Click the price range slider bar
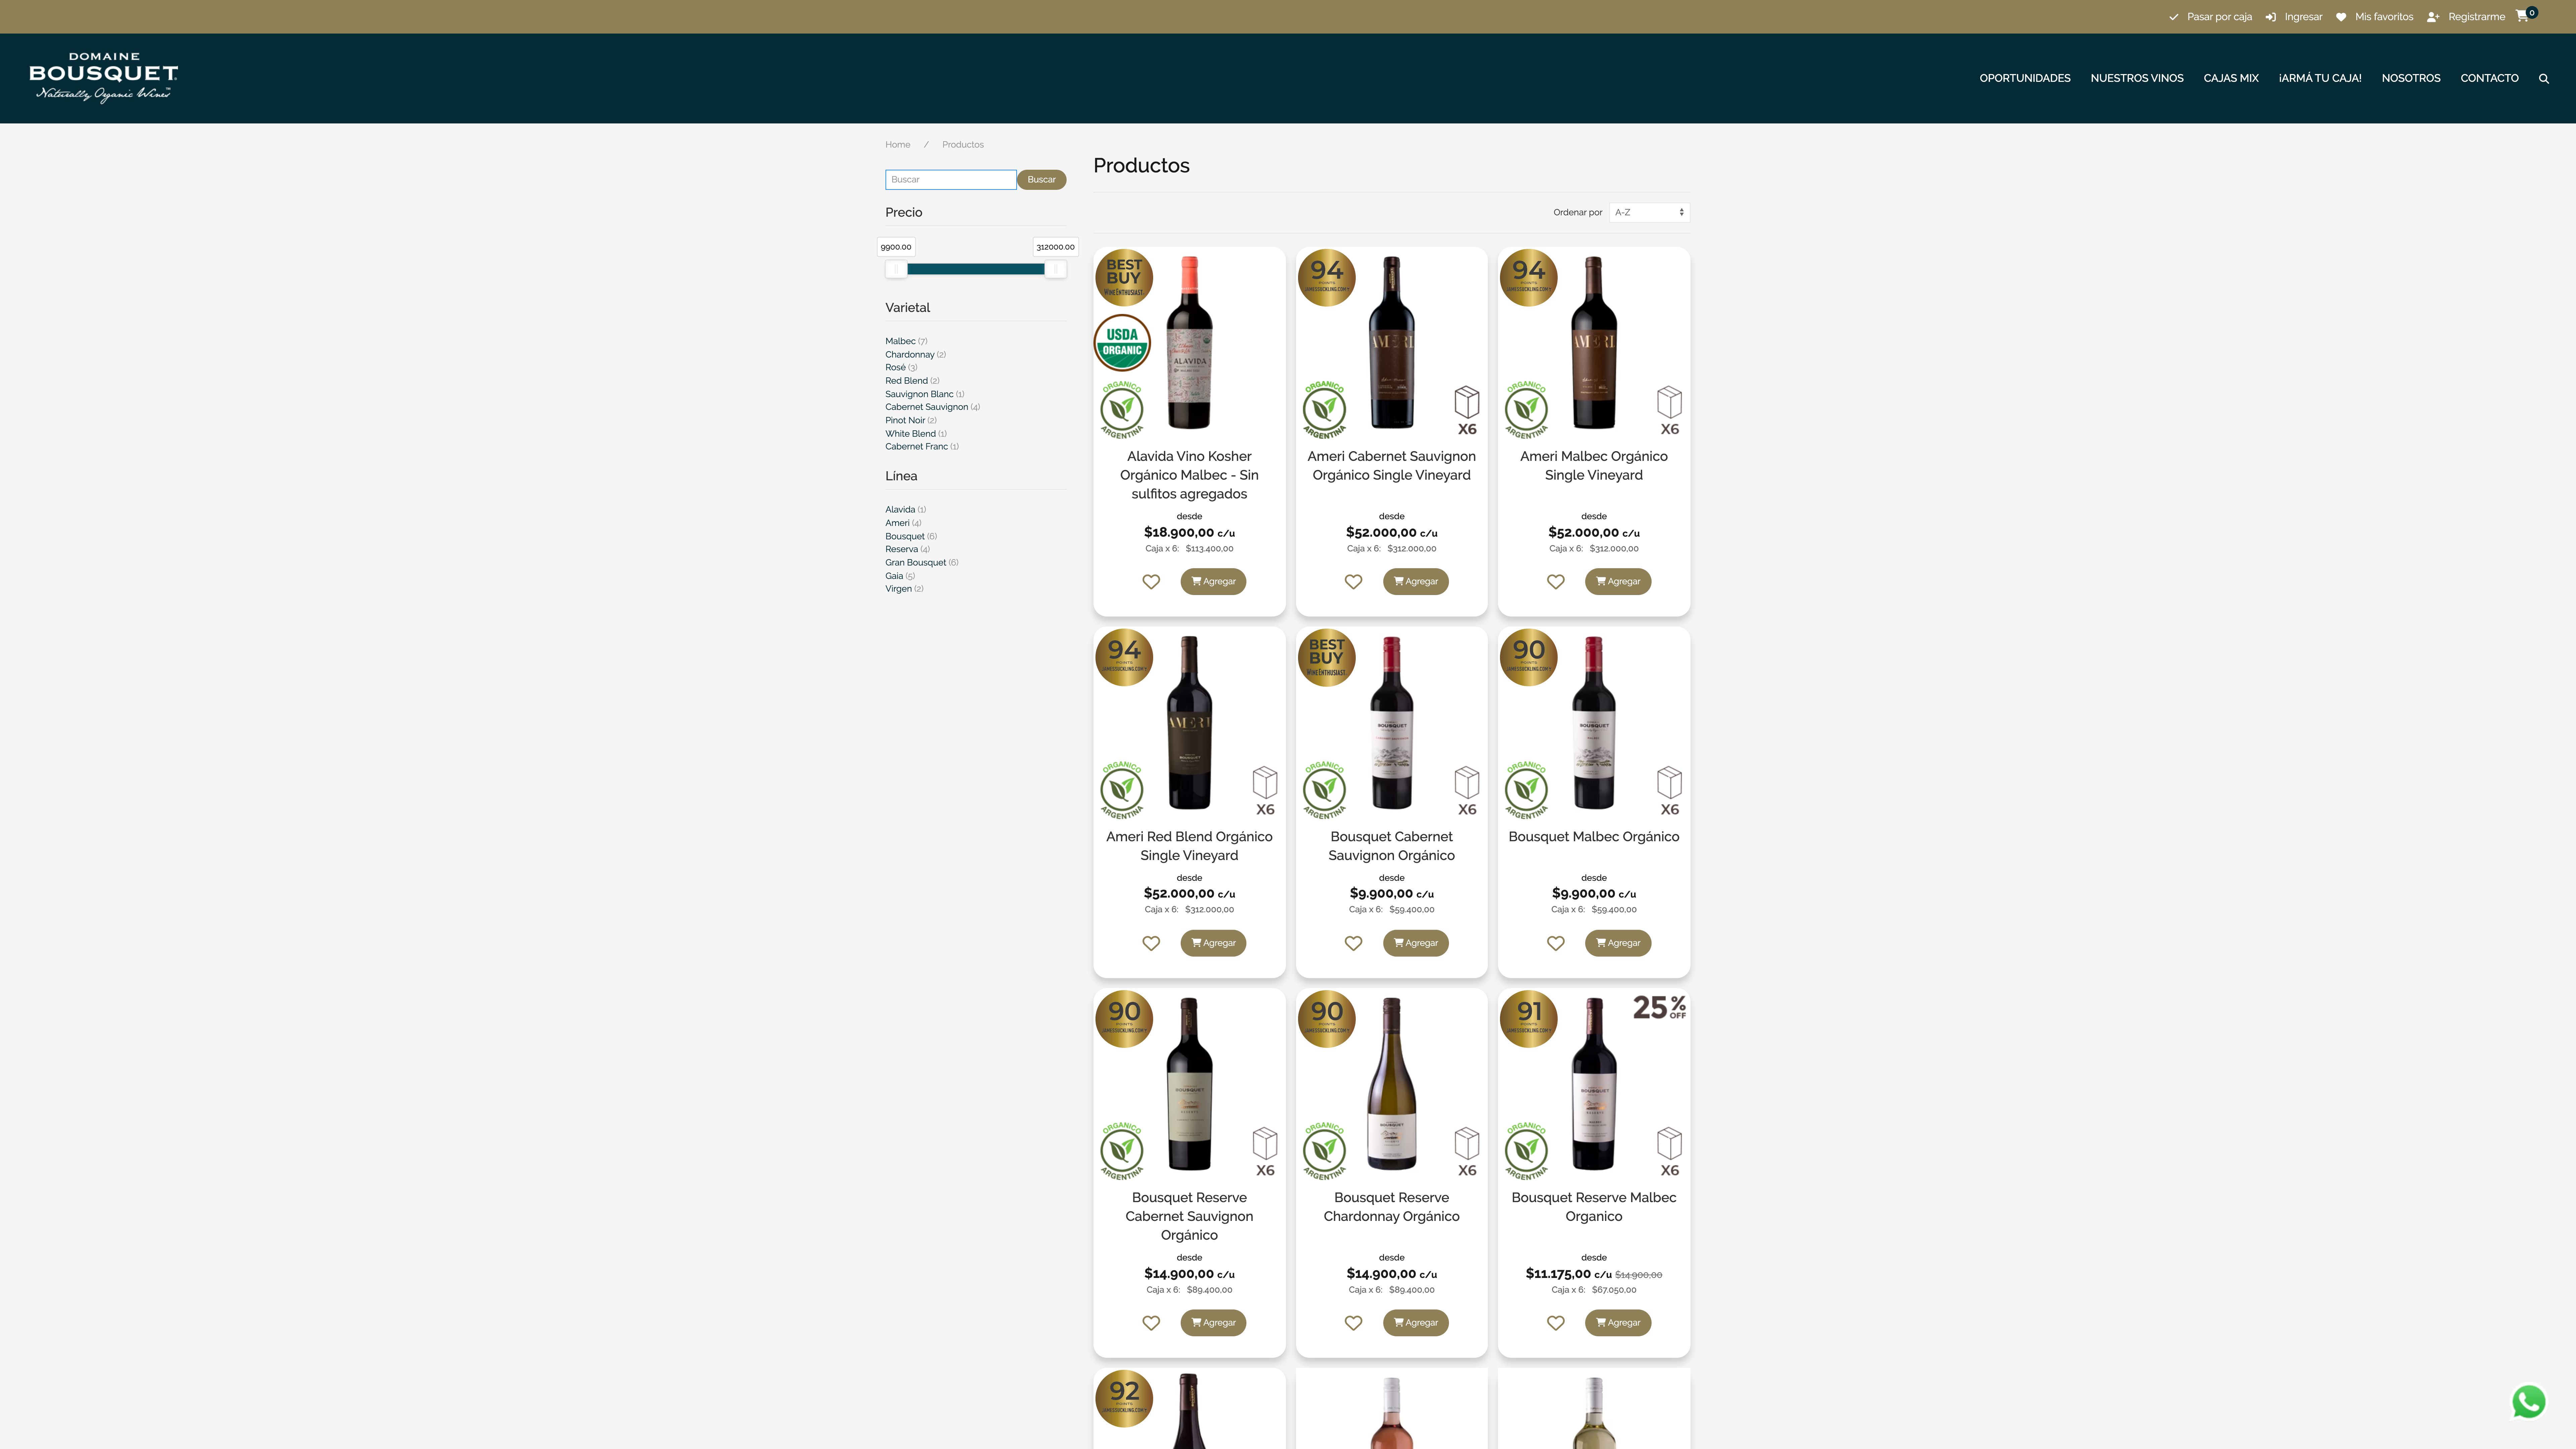 976,269
